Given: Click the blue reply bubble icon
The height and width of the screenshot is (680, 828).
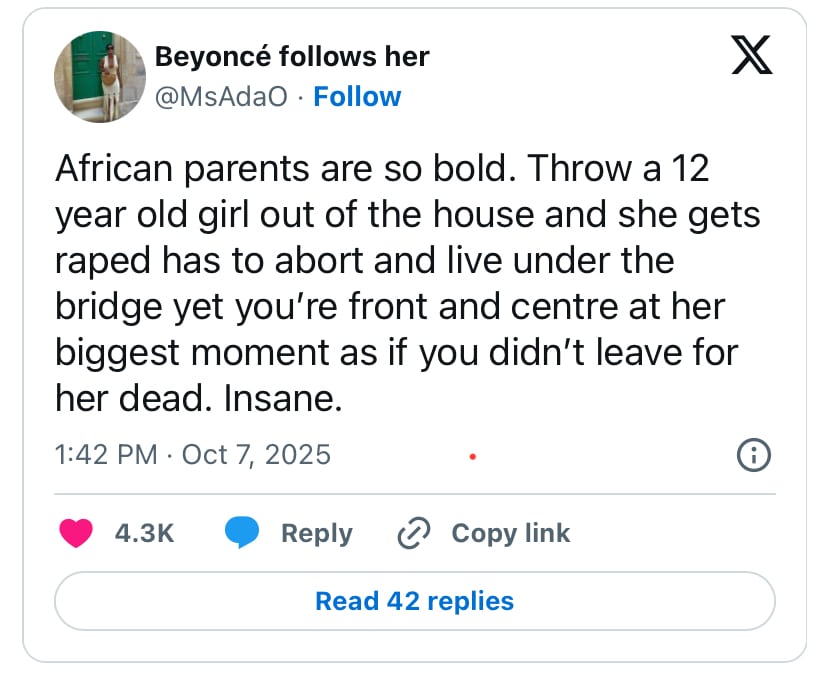Looking at the screenshot, I should point(241,534).
